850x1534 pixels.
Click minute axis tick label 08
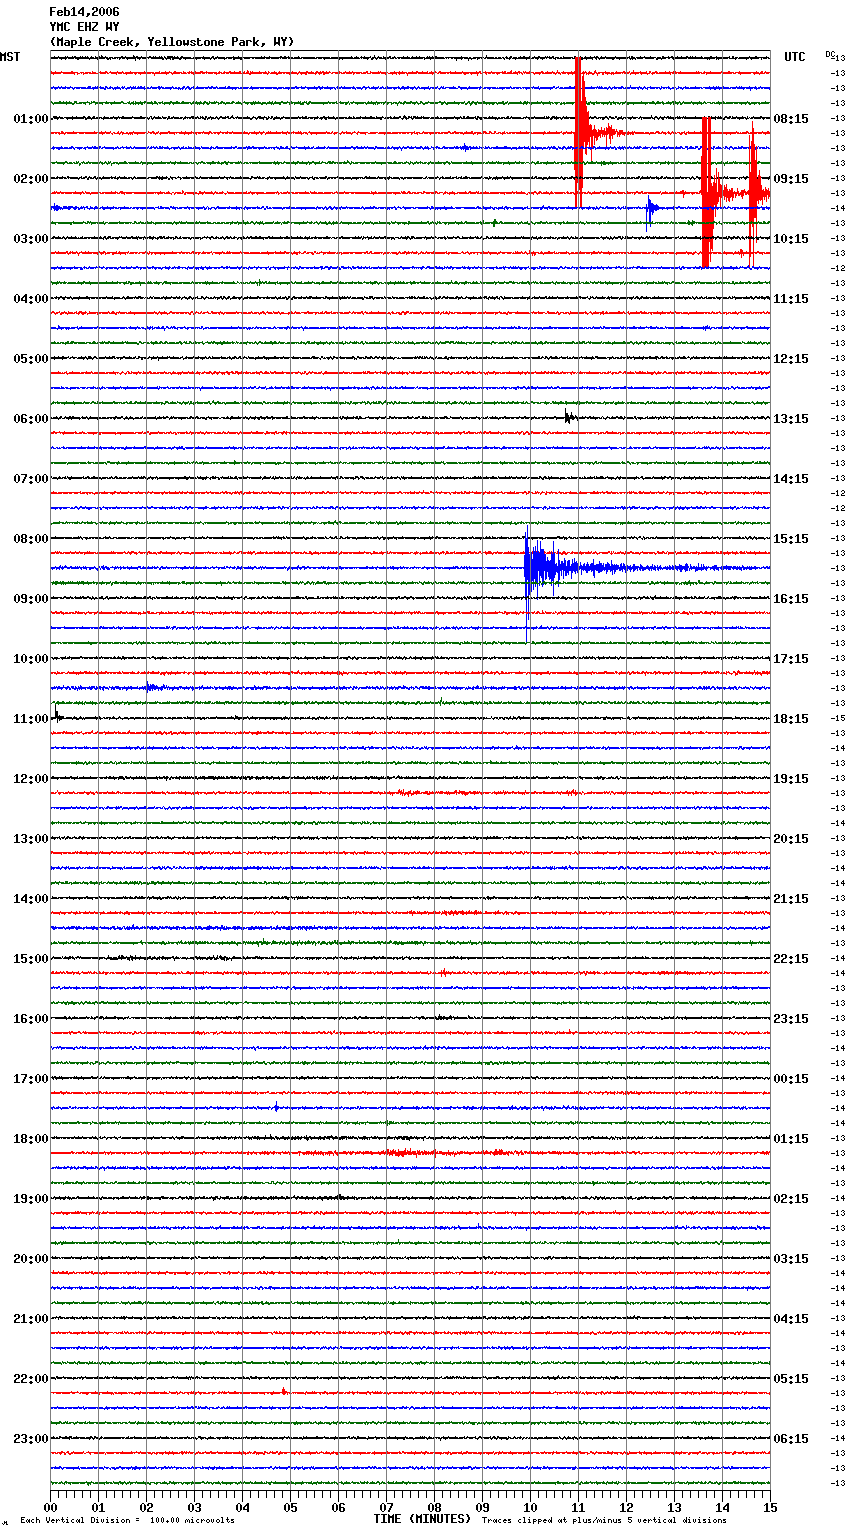[434, 1507]
